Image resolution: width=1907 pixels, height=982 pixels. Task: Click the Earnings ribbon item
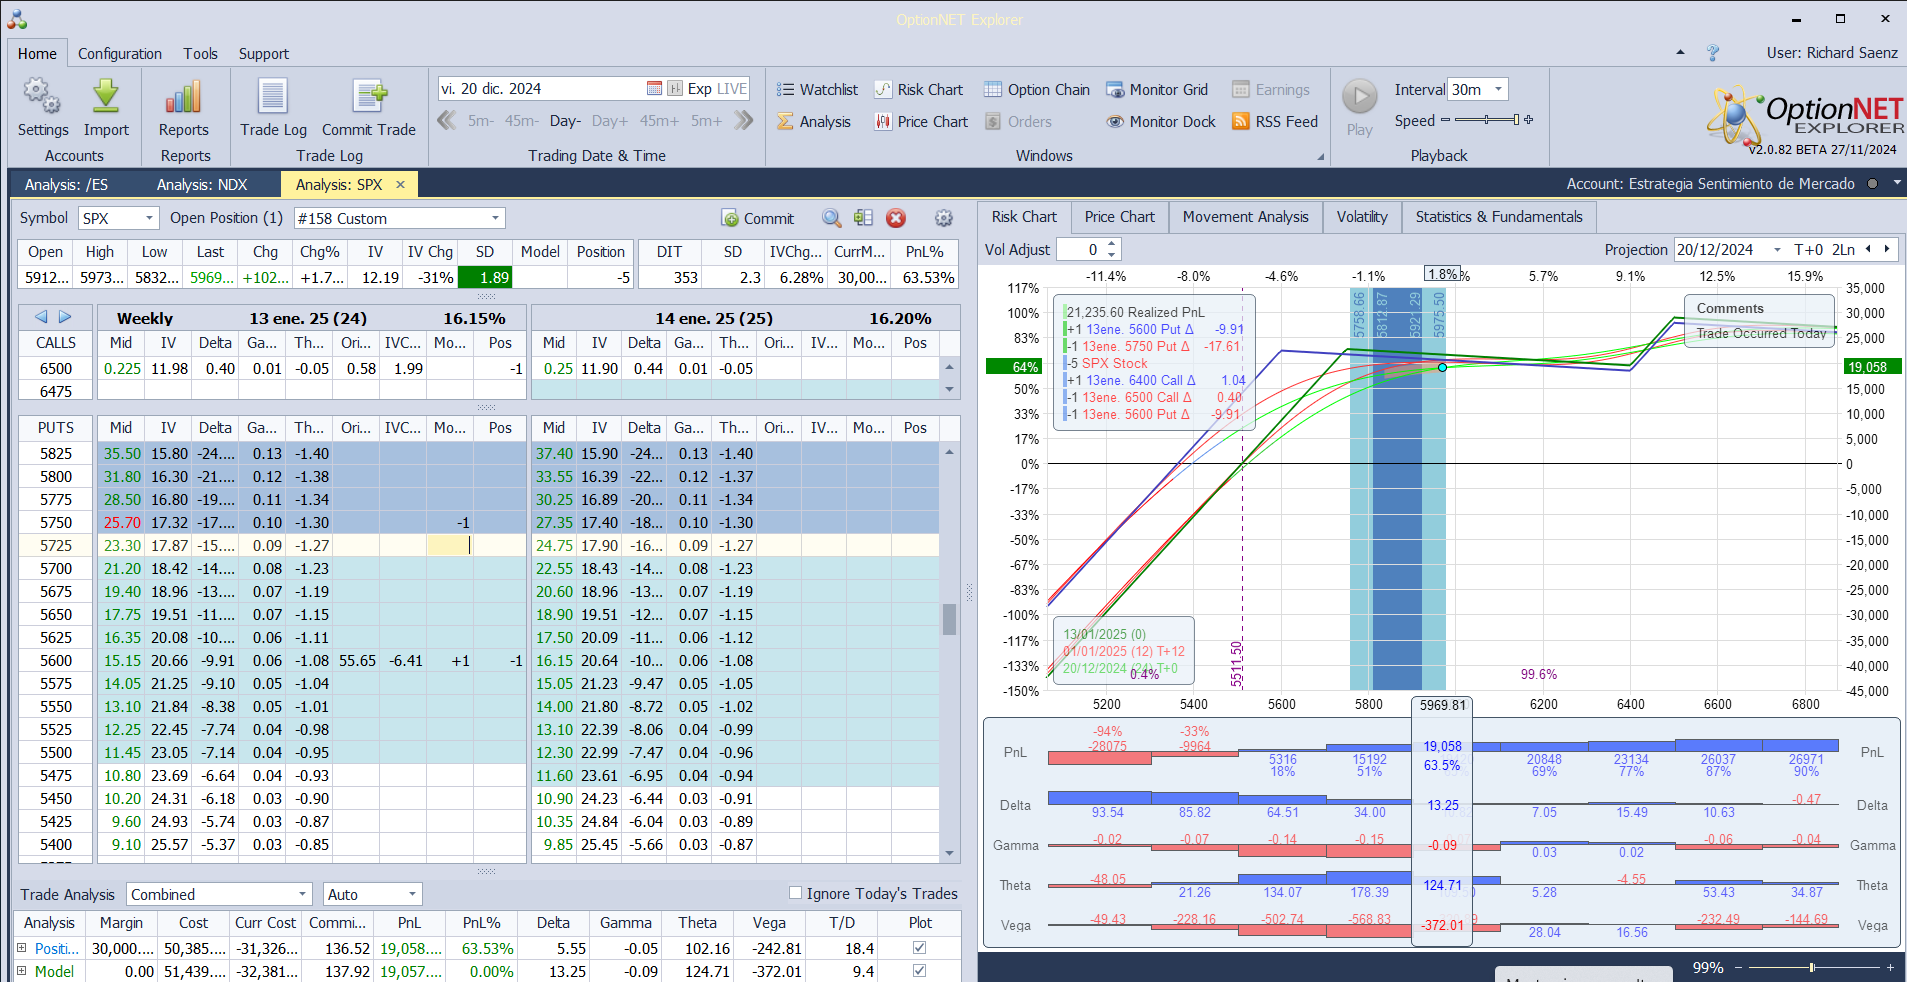point(1270,90)
